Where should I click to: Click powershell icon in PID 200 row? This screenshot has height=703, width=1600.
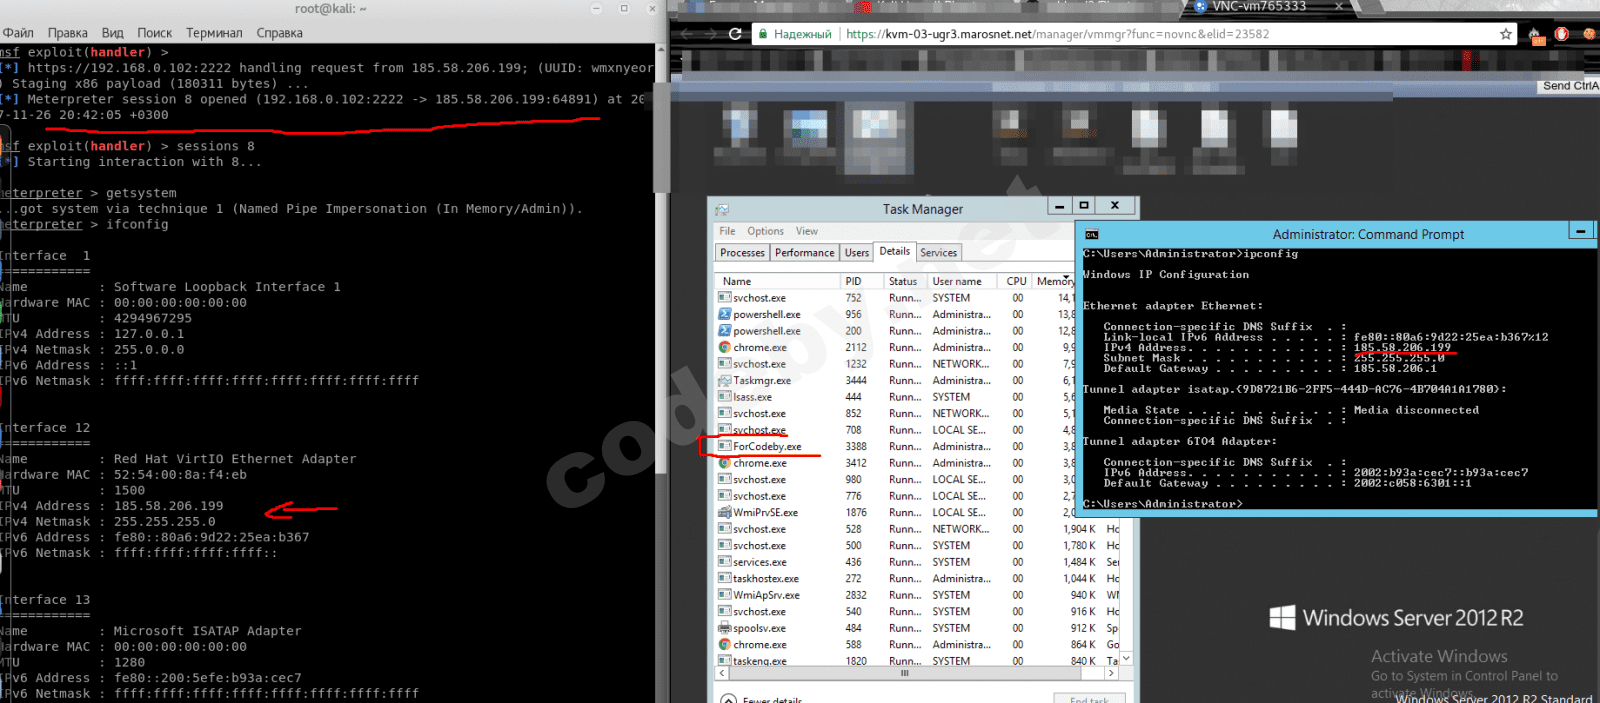(x=725, y=331)
